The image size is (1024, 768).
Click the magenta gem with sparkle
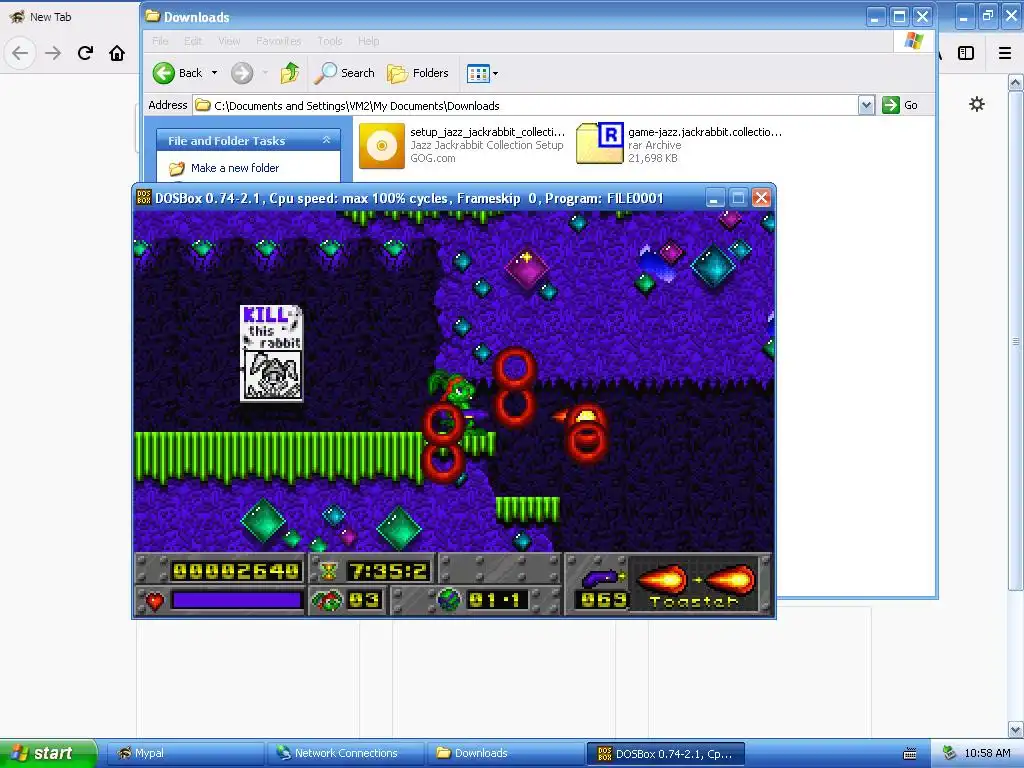[x=526, y=266]
